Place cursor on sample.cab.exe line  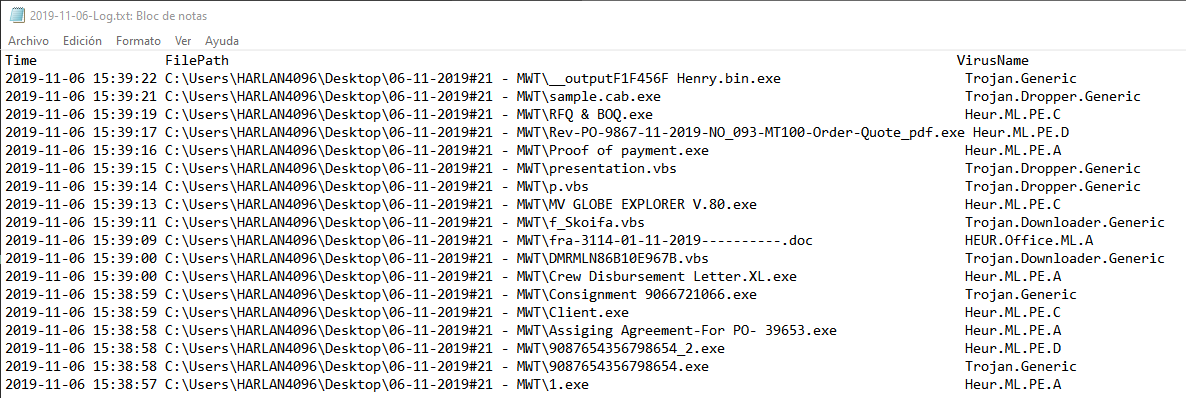click(x=586, y=97)
